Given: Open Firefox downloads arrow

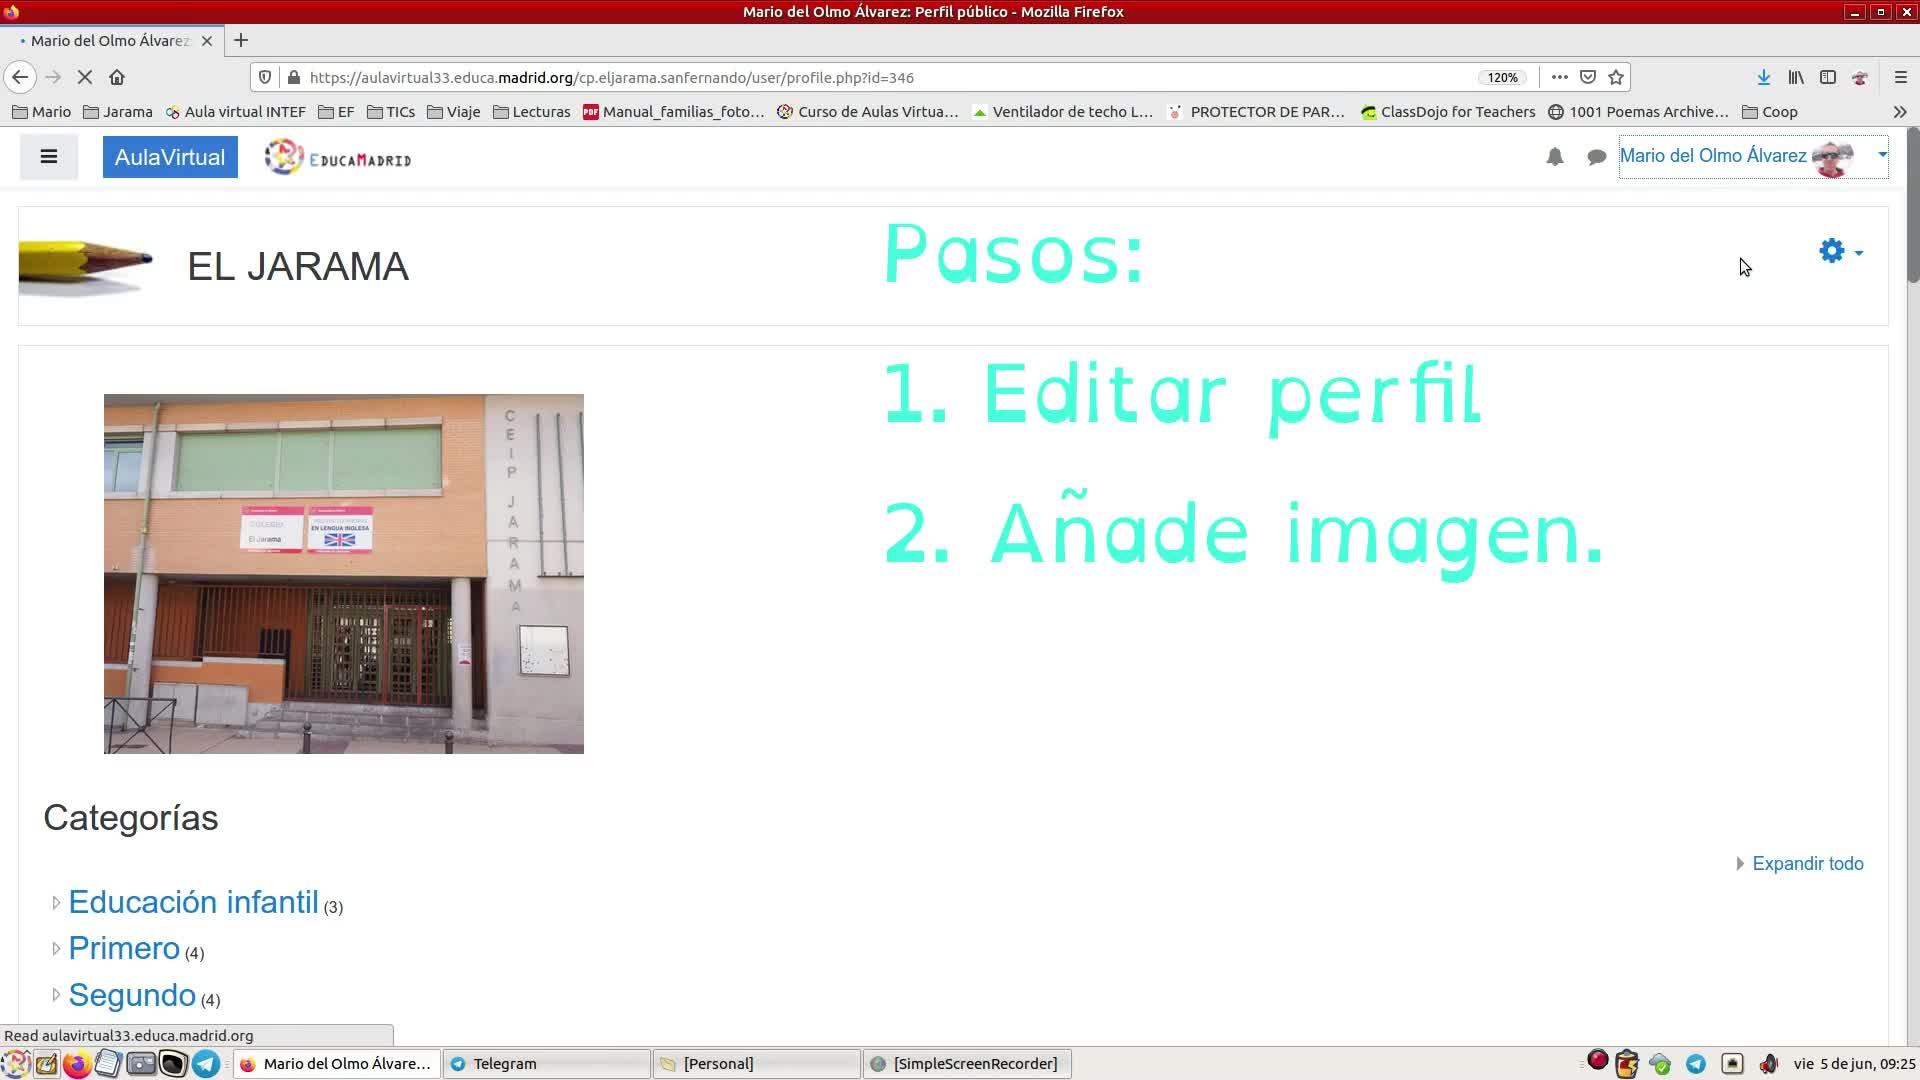Looking at the screenshot, I should (x=1763, y=77).
